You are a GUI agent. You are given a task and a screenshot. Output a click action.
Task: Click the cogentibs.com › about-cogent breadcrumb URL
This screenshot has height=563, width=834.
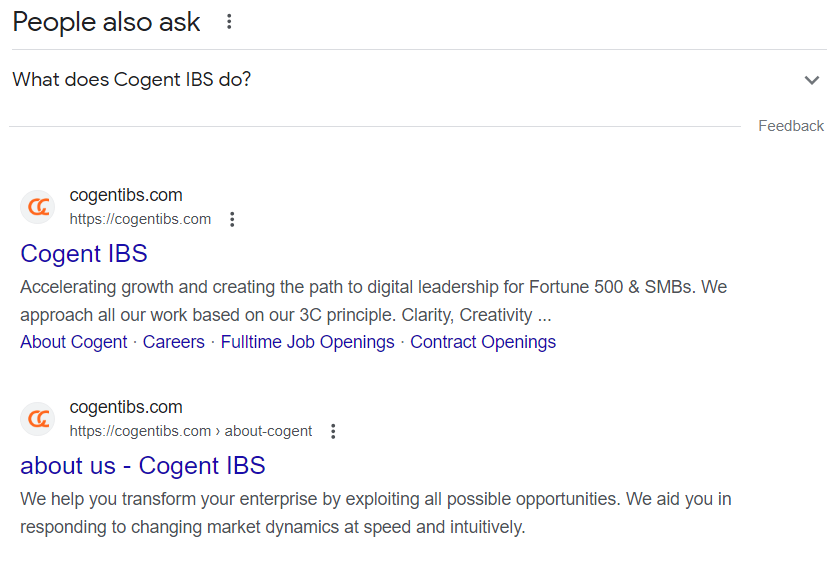(x=190, y=431)
